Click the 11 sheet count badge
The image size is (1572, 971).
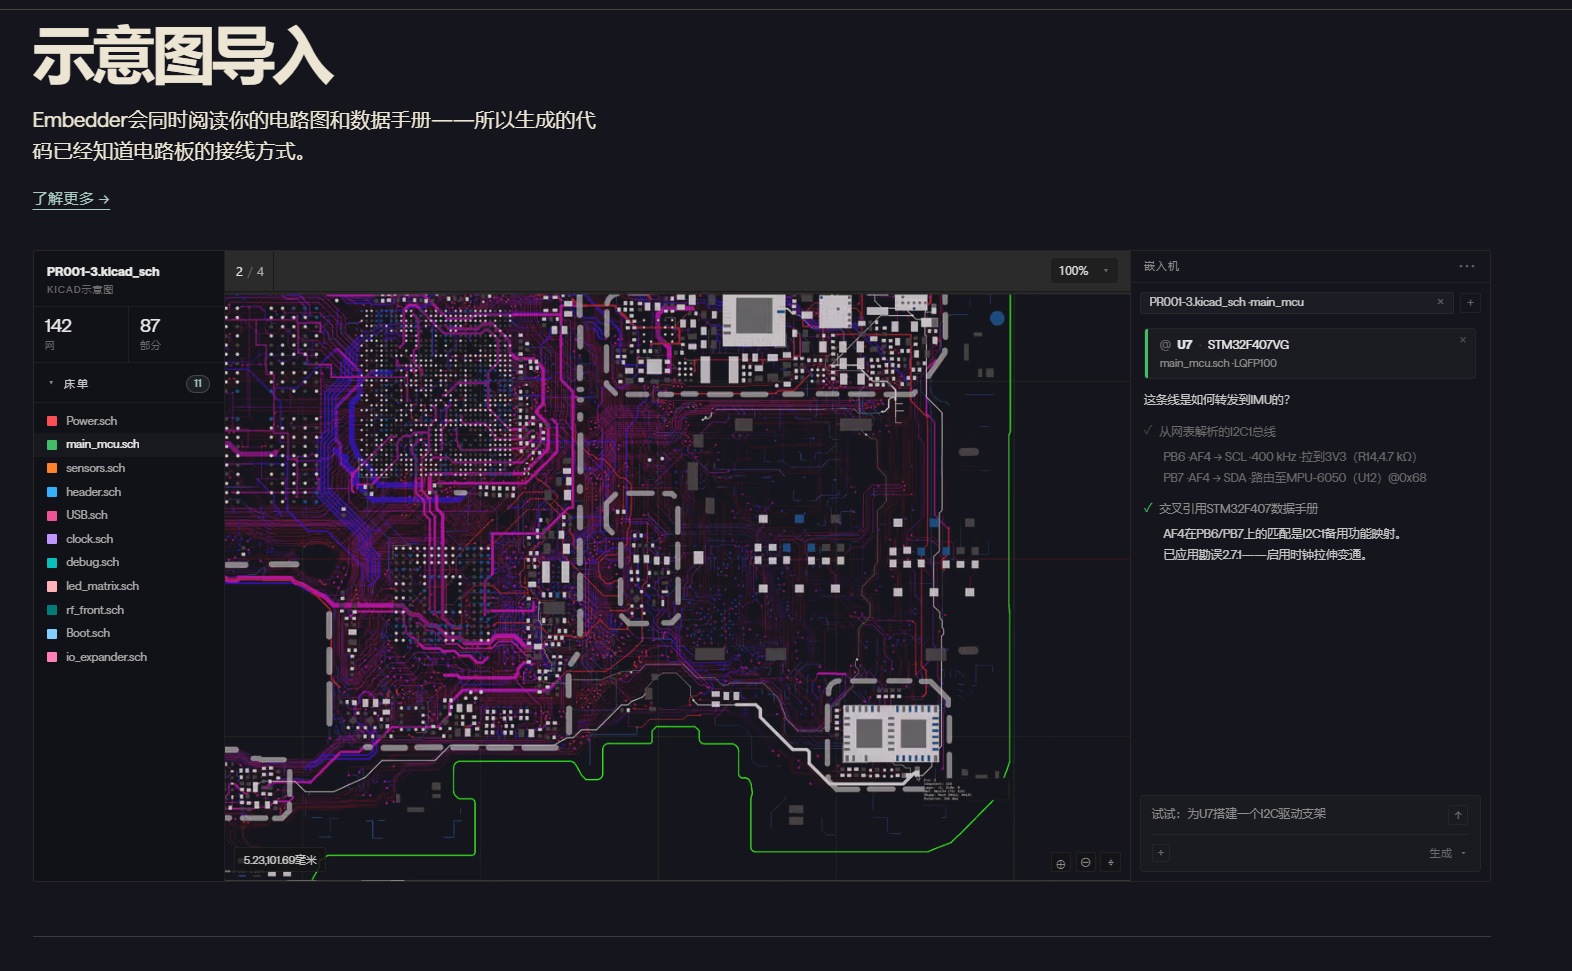click(x=198, y=384)
